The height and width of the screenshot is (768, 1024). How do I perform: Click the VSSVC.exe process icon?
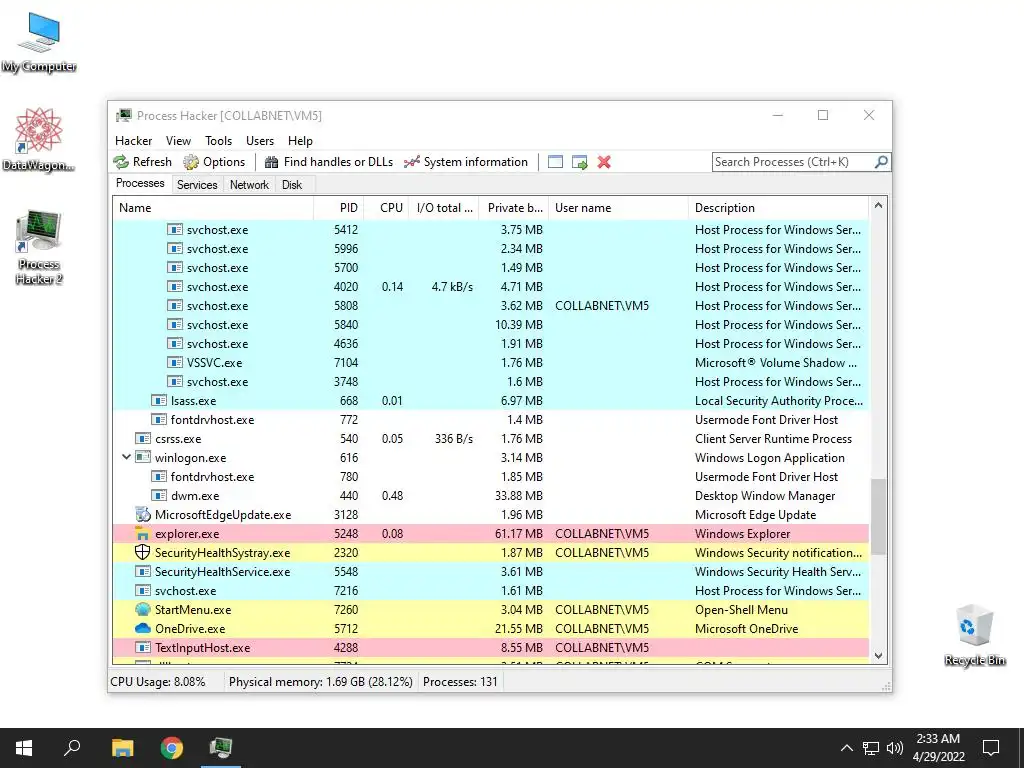pyautogui.click(x=174, y=362)
